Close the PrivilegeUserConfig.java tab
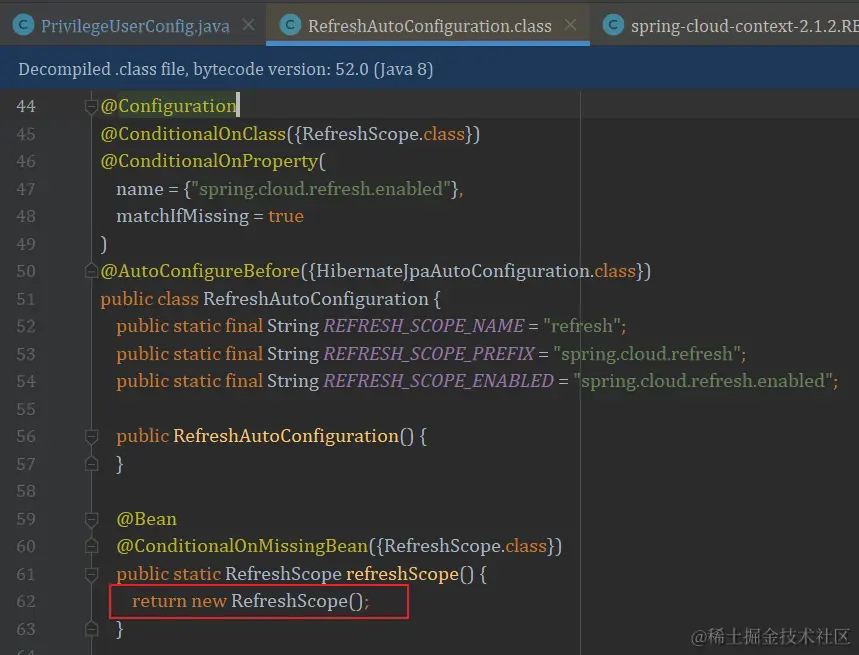The image size is (859, 655). coord(249,25)
